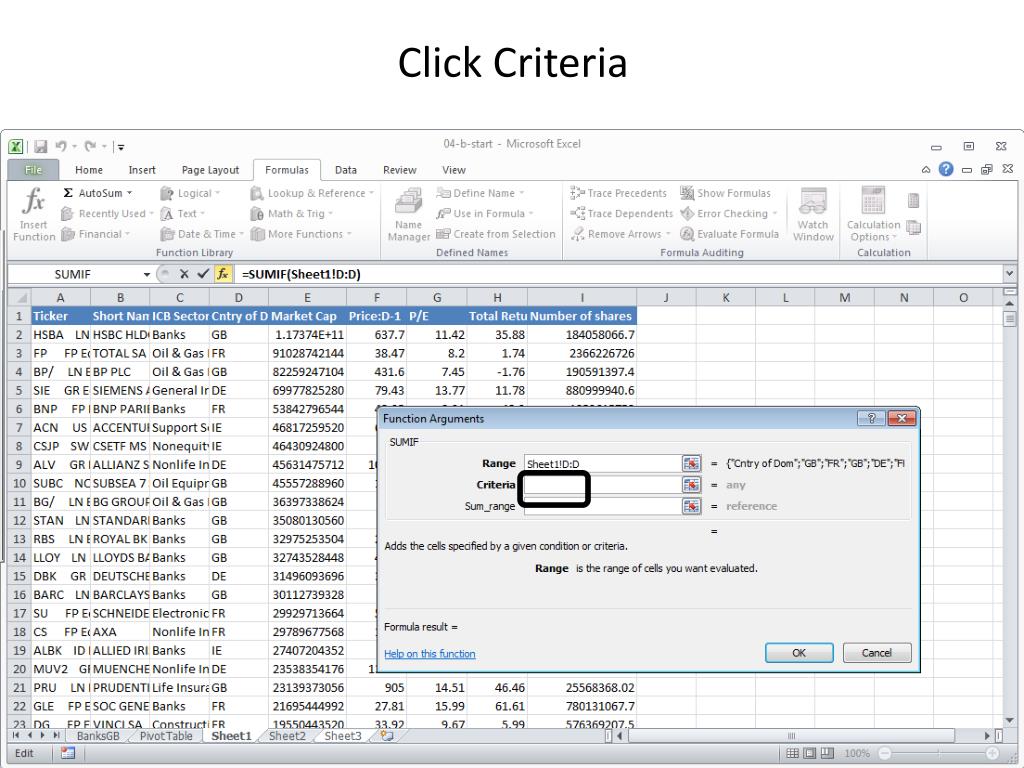Click Remove Arrows
1024x768 pixels.
click(x=620, y=234)
